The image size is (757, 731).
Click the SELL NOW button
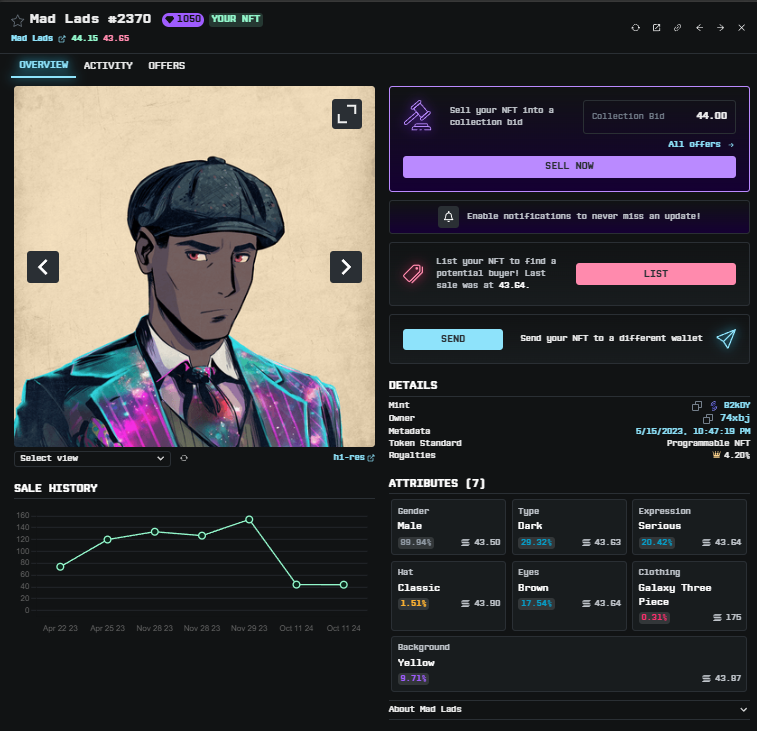tap(569, 166)
